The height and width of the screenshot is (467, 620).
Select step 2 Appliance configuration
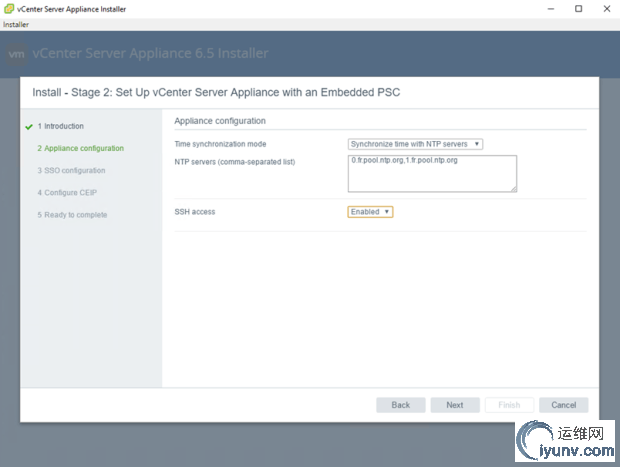pos(81,148)
